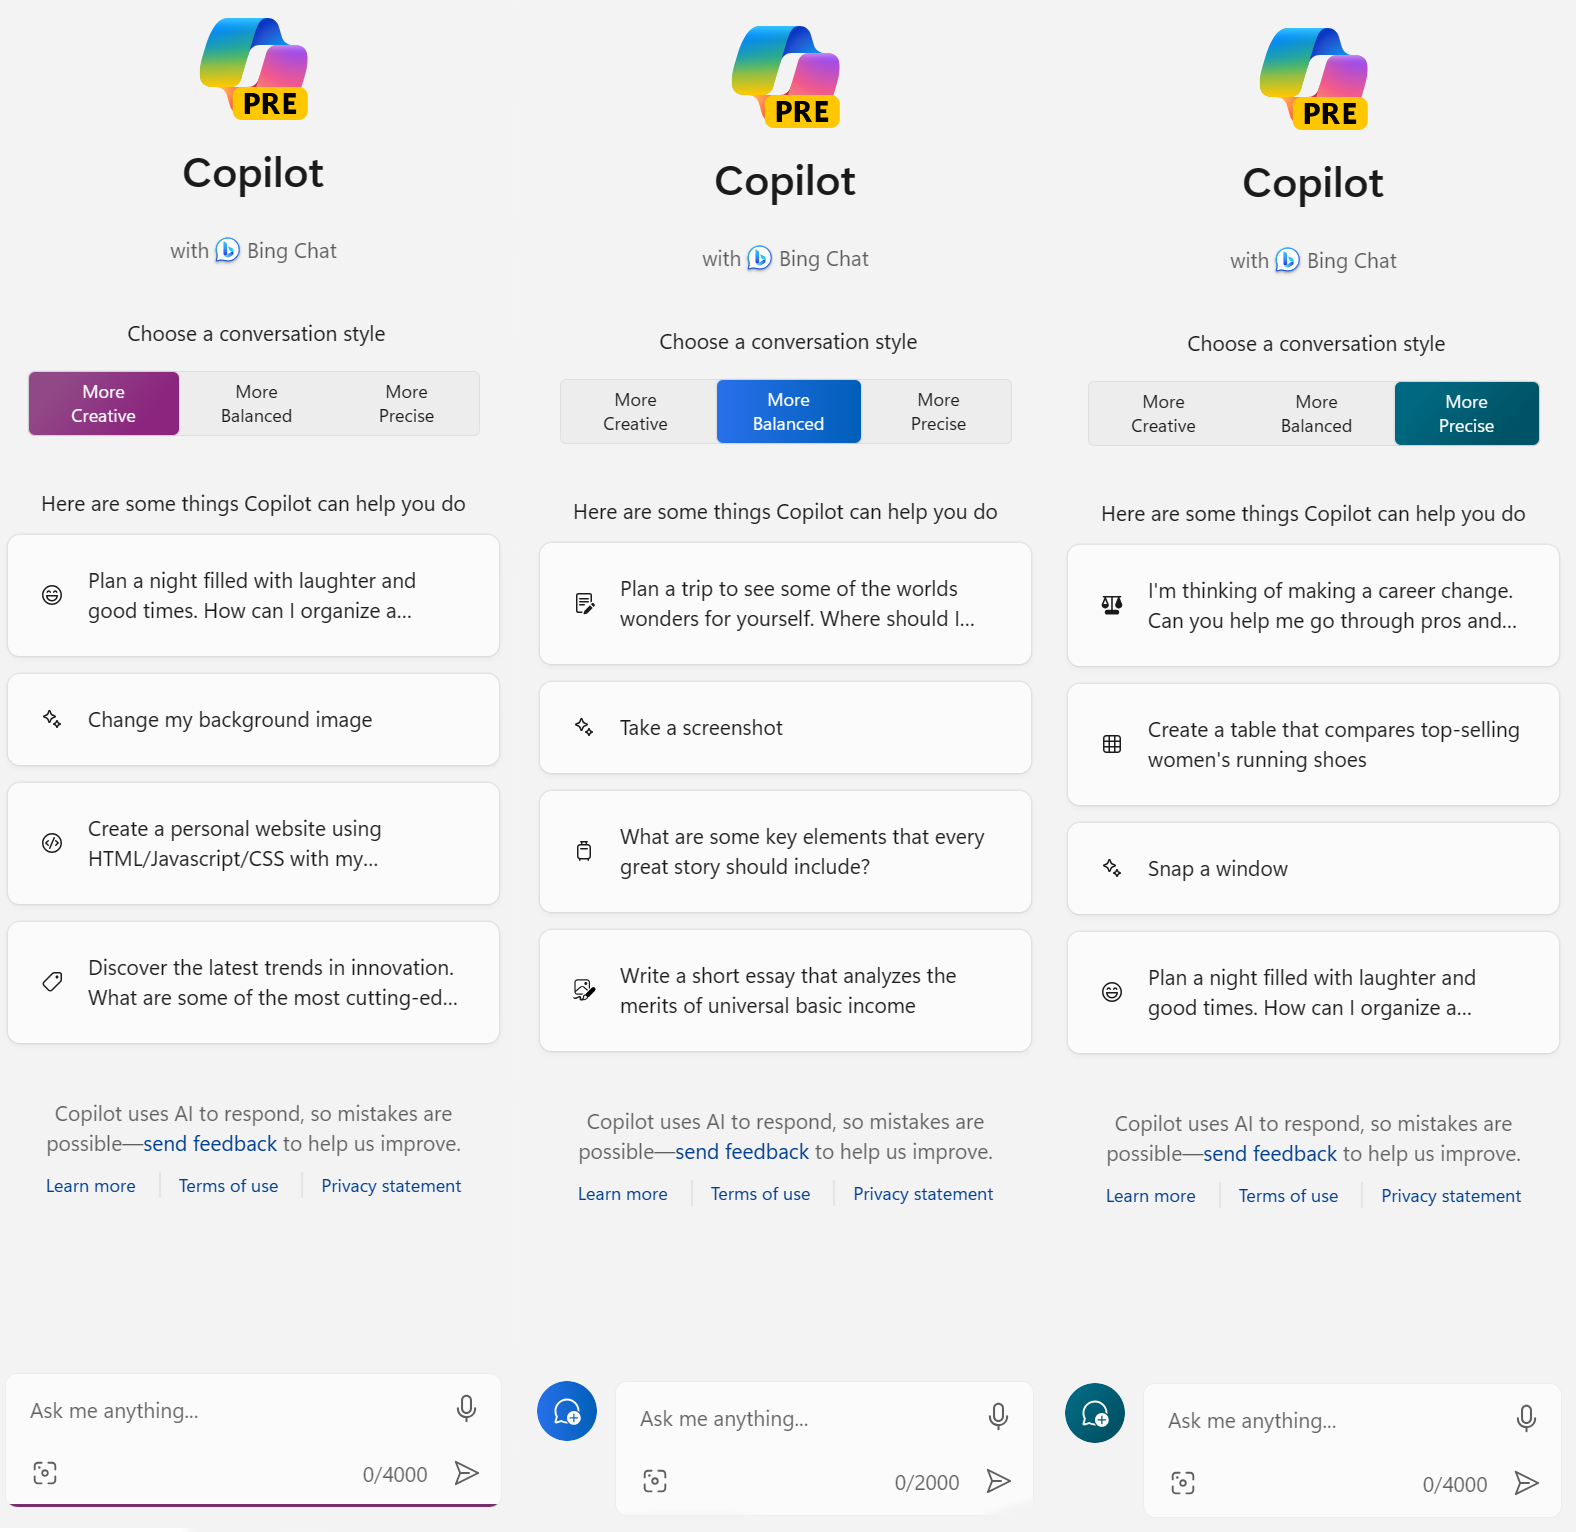Screen dimensions: 1576x1532
Task: Open Privacy statement link in middle panel
Action: (x=923, y=1194)
